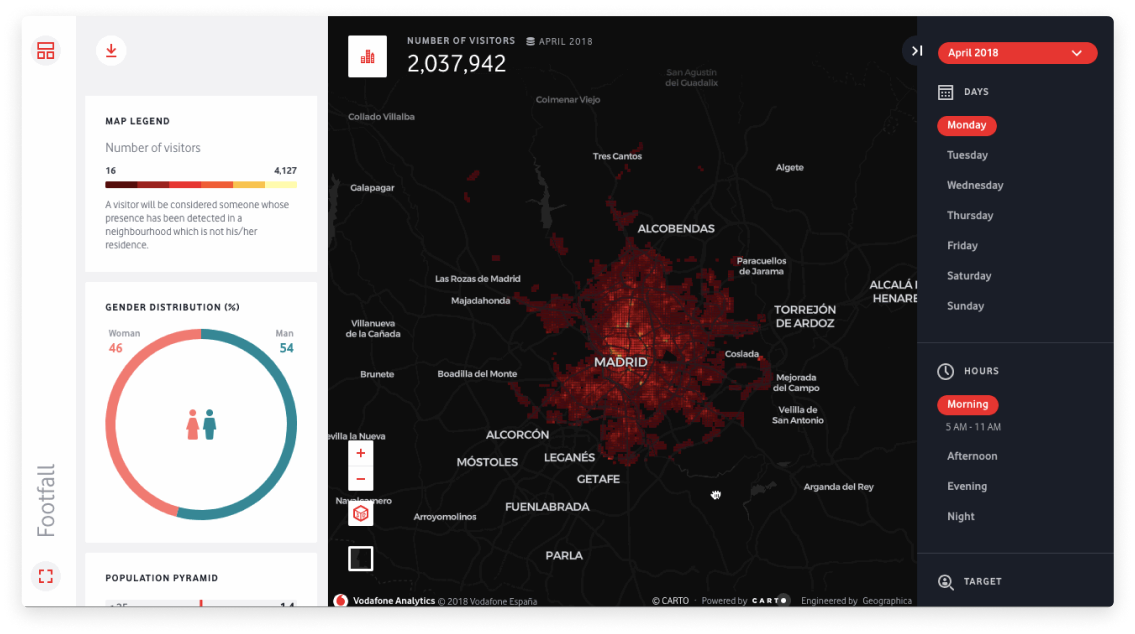Image resolution: width=1135 pixels, height=634 pixels.
Task: Collapse the right filter panel
Action: click(x=916, y=50)
